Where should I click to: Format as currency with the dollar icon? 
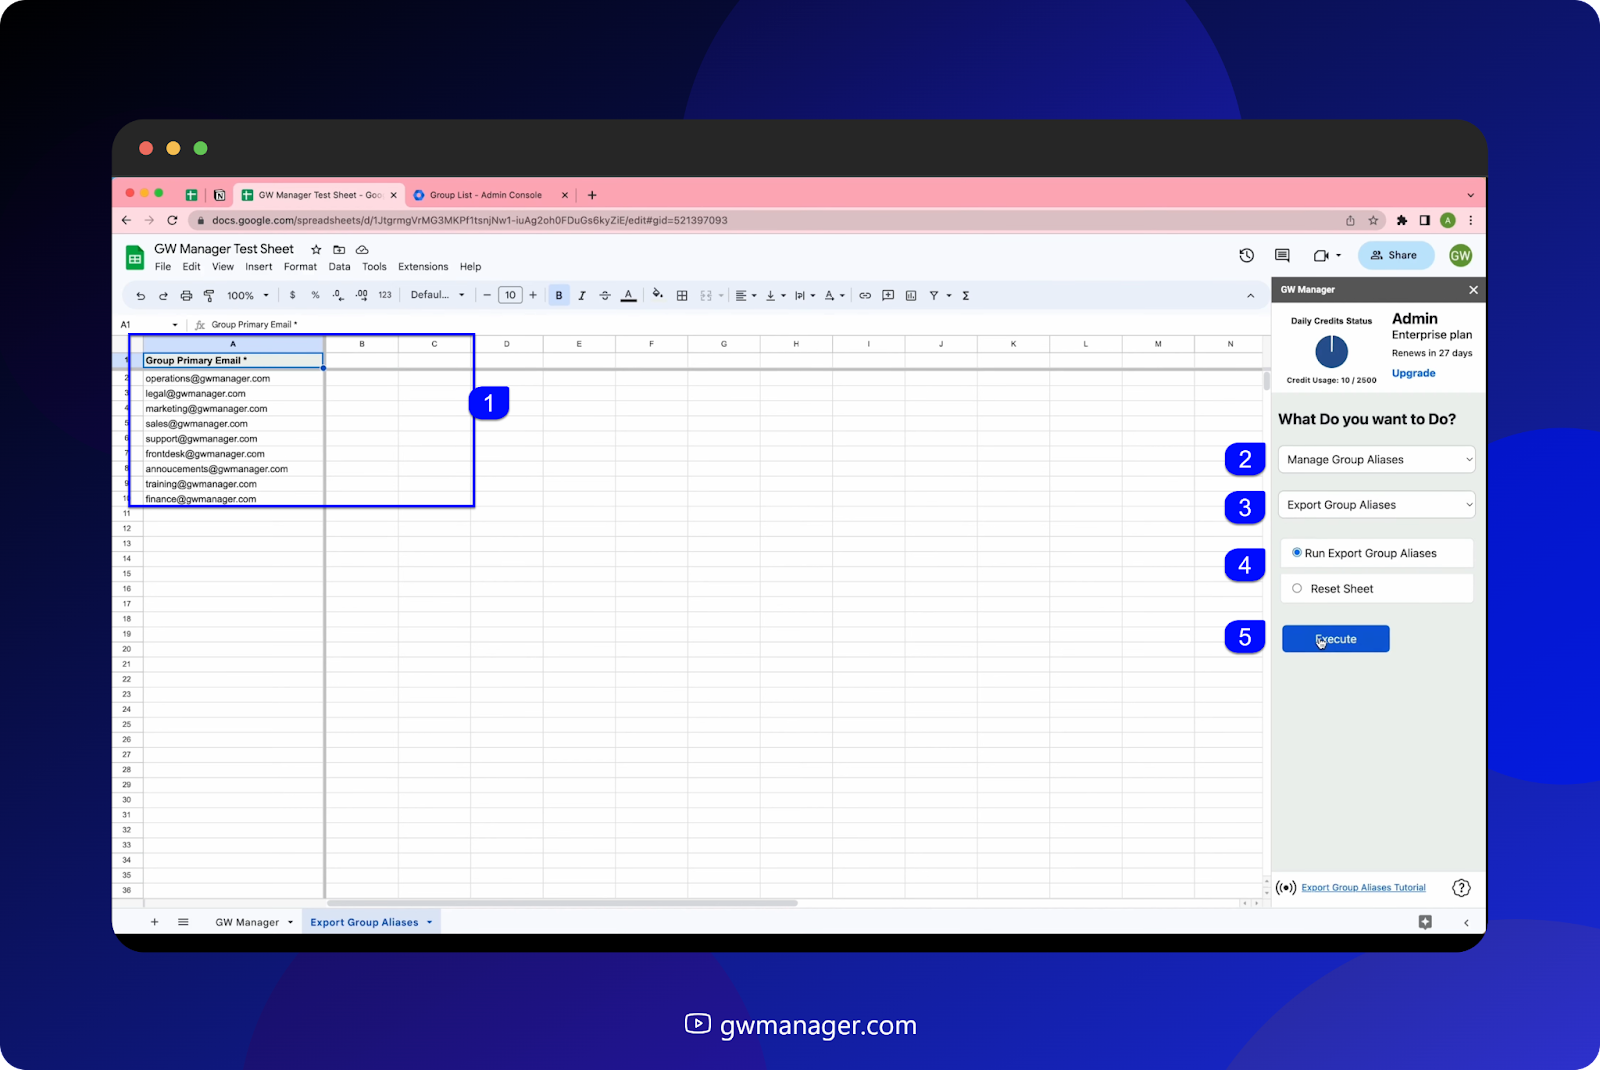point(292,296)
